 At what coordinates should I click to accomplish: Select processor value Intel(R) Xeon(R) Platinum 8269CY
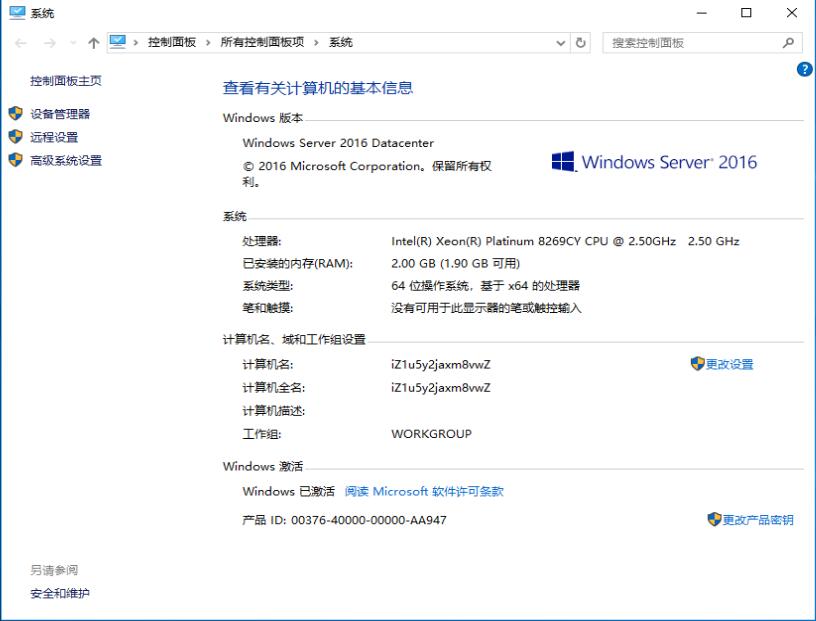486,242
